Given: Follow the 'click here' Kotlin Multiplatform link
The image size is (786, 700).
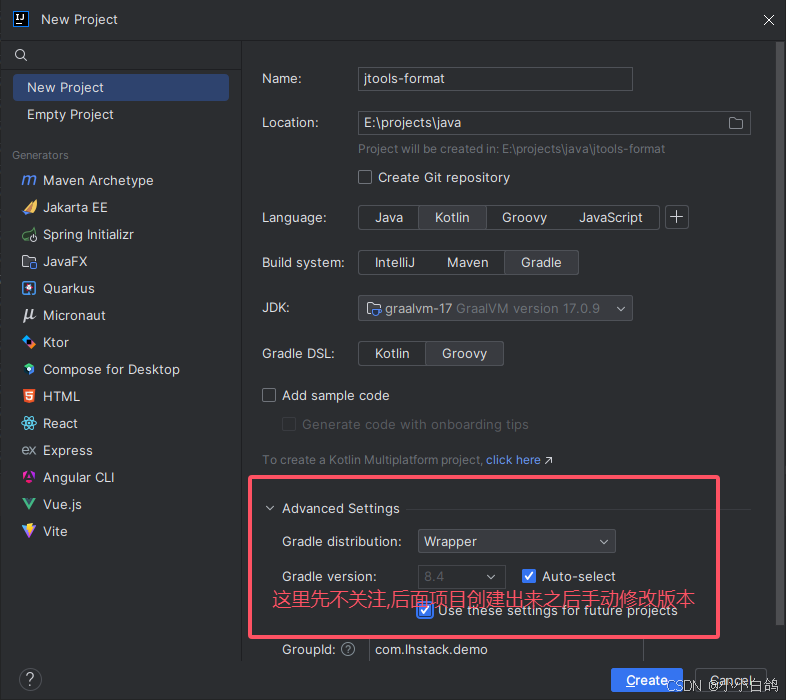Looking at the screenshot, I should point(513,460).
